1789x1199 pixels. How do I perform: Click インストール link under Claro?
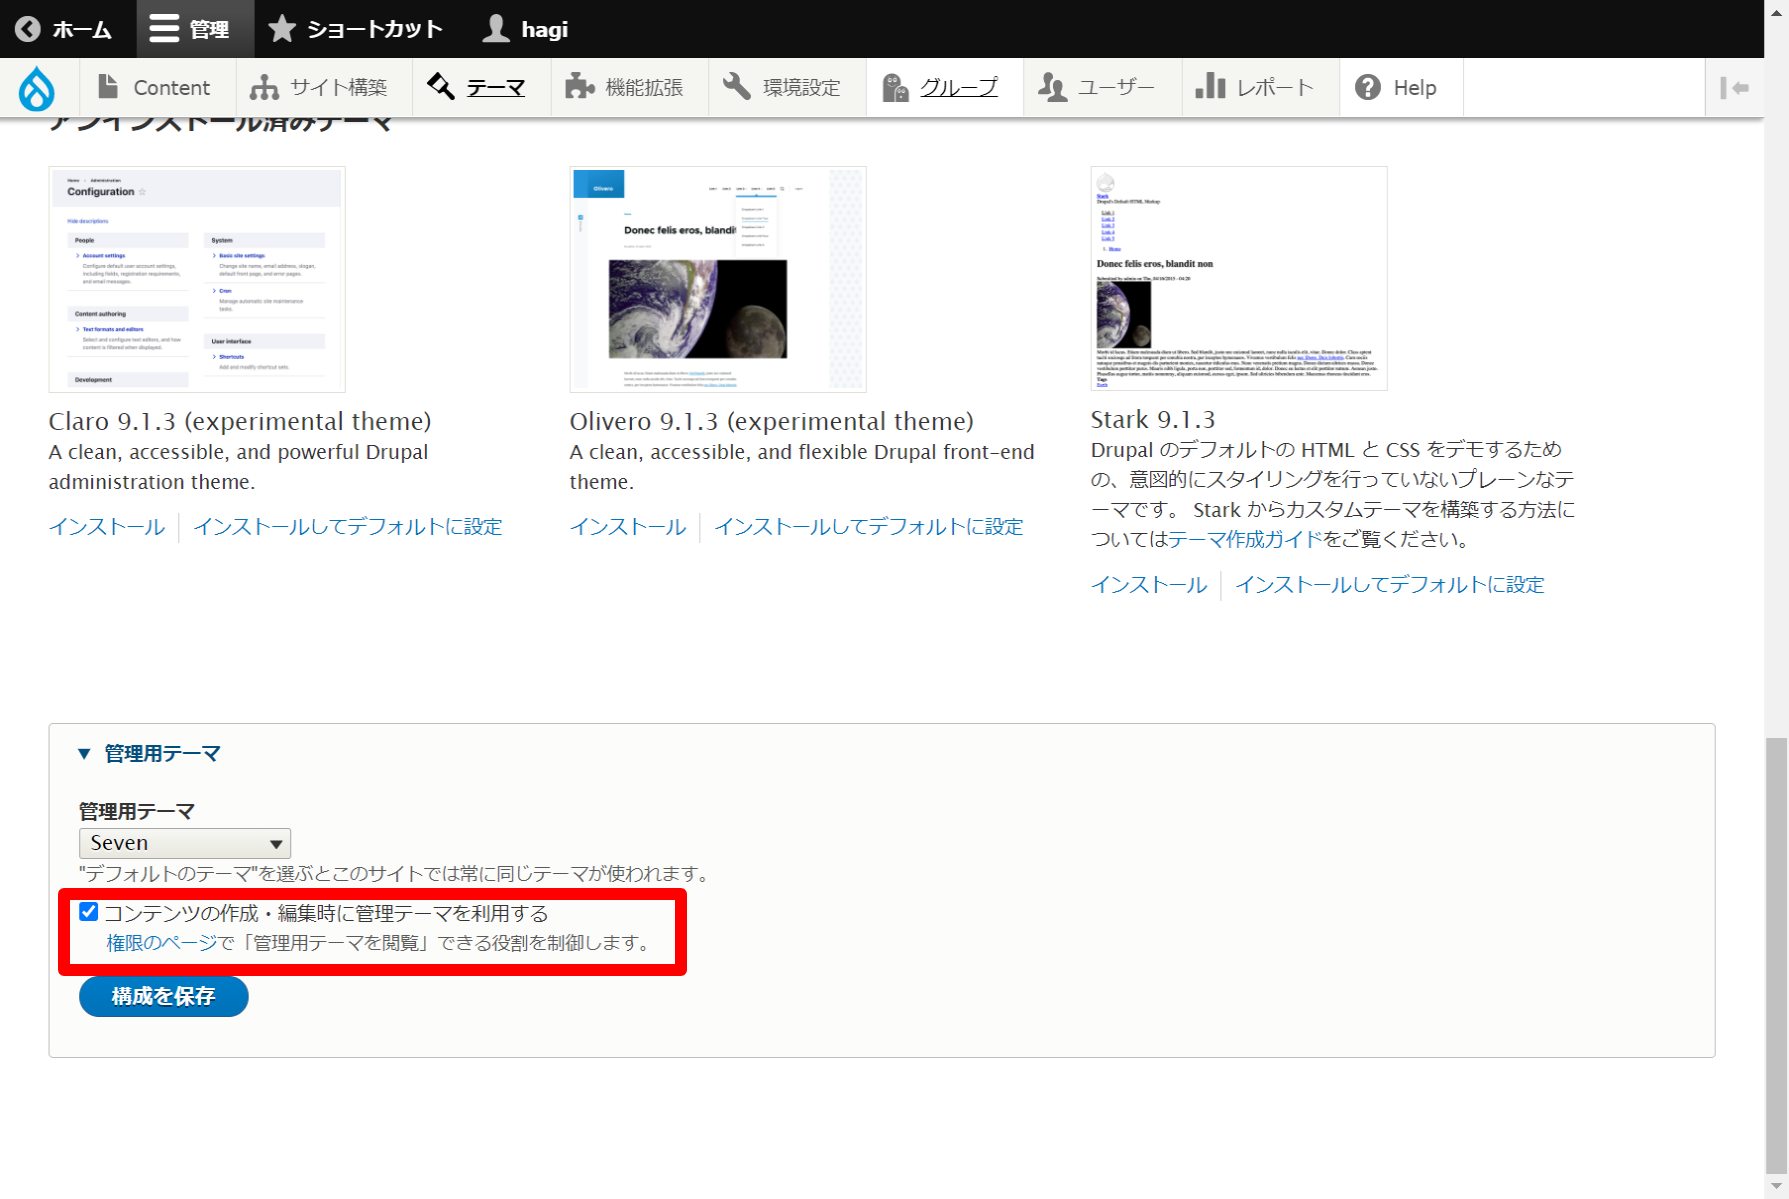[x=107, y=527]
